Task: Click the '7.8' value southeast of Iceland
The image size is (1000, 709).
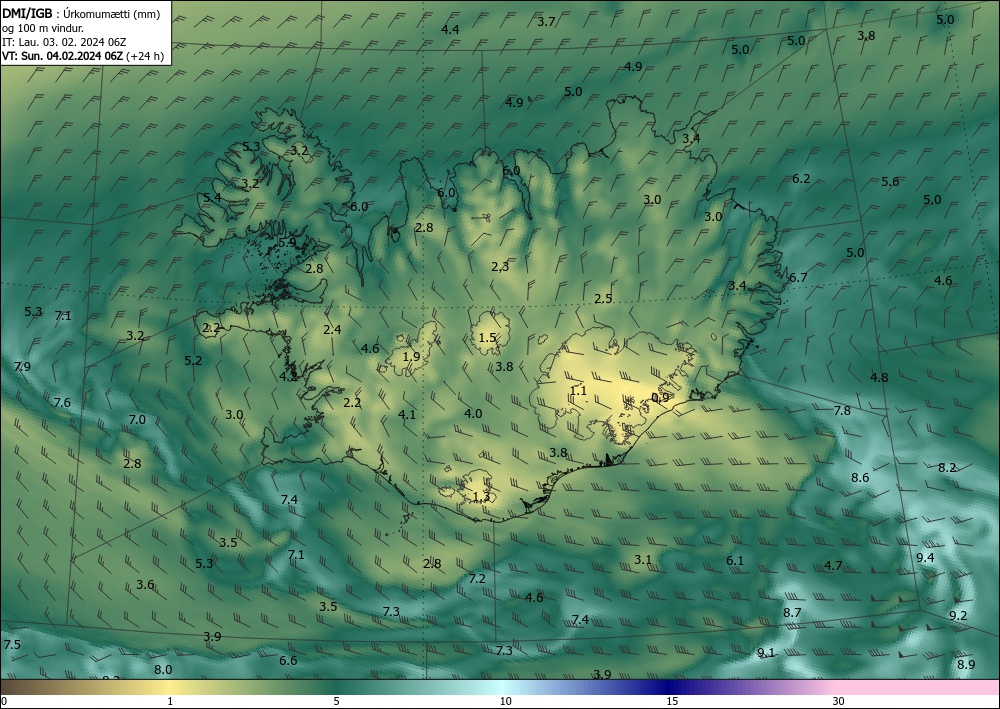Action: (842, 411)
